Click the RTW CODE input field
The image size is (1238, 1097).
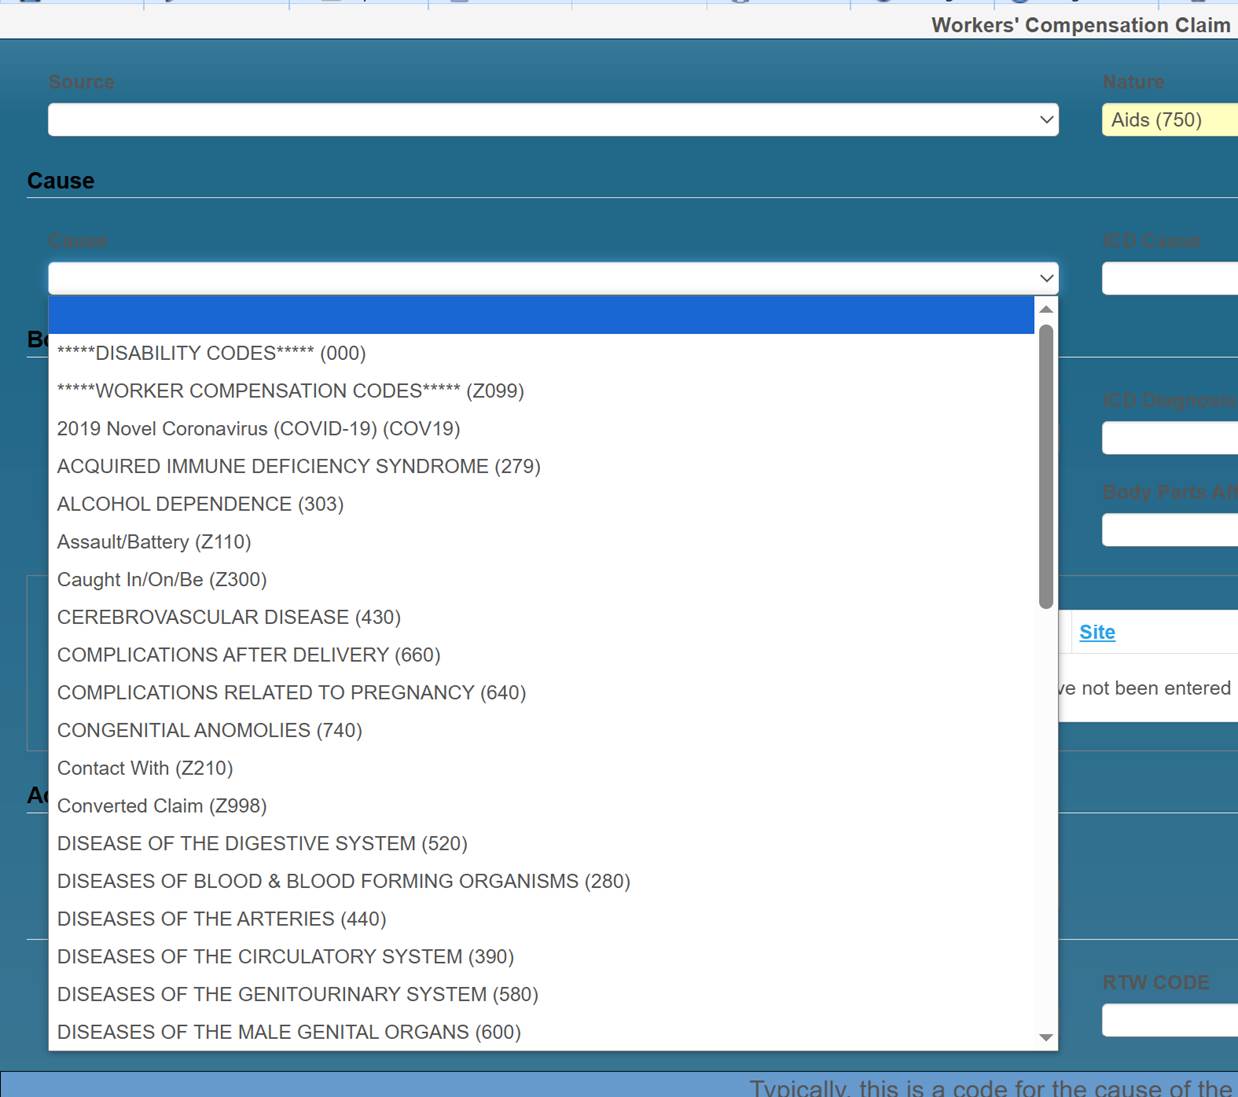[1168, 1020]
